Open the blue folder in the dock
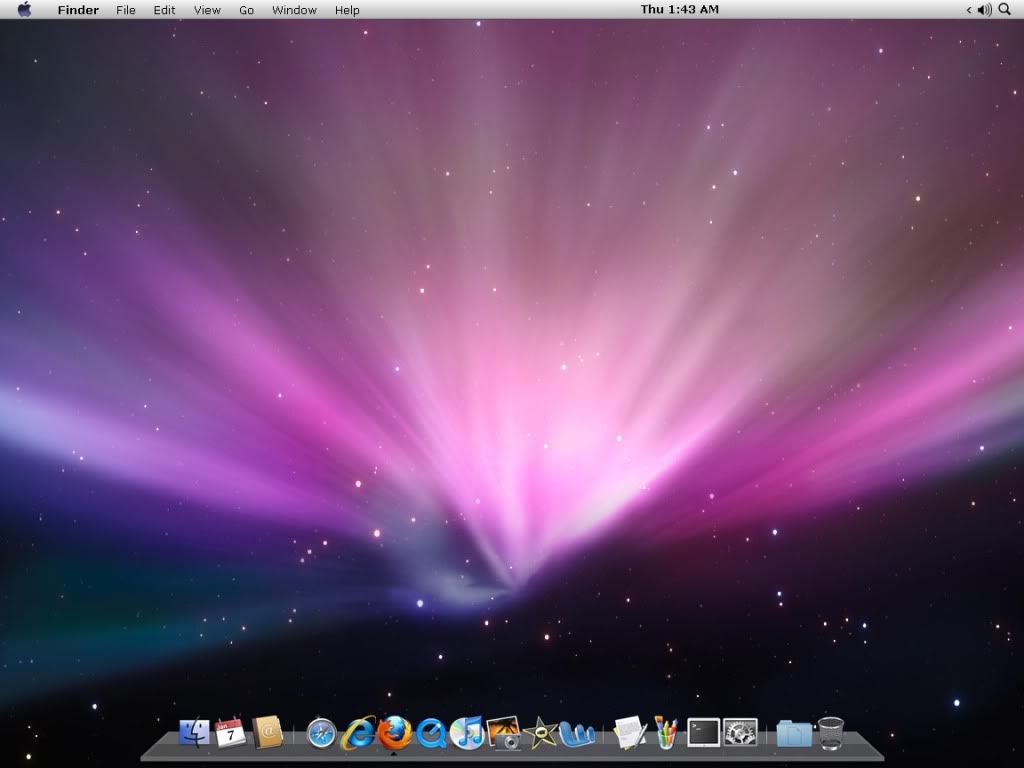The width and height of the screenshot is (1024, 768). click(794, 733)
